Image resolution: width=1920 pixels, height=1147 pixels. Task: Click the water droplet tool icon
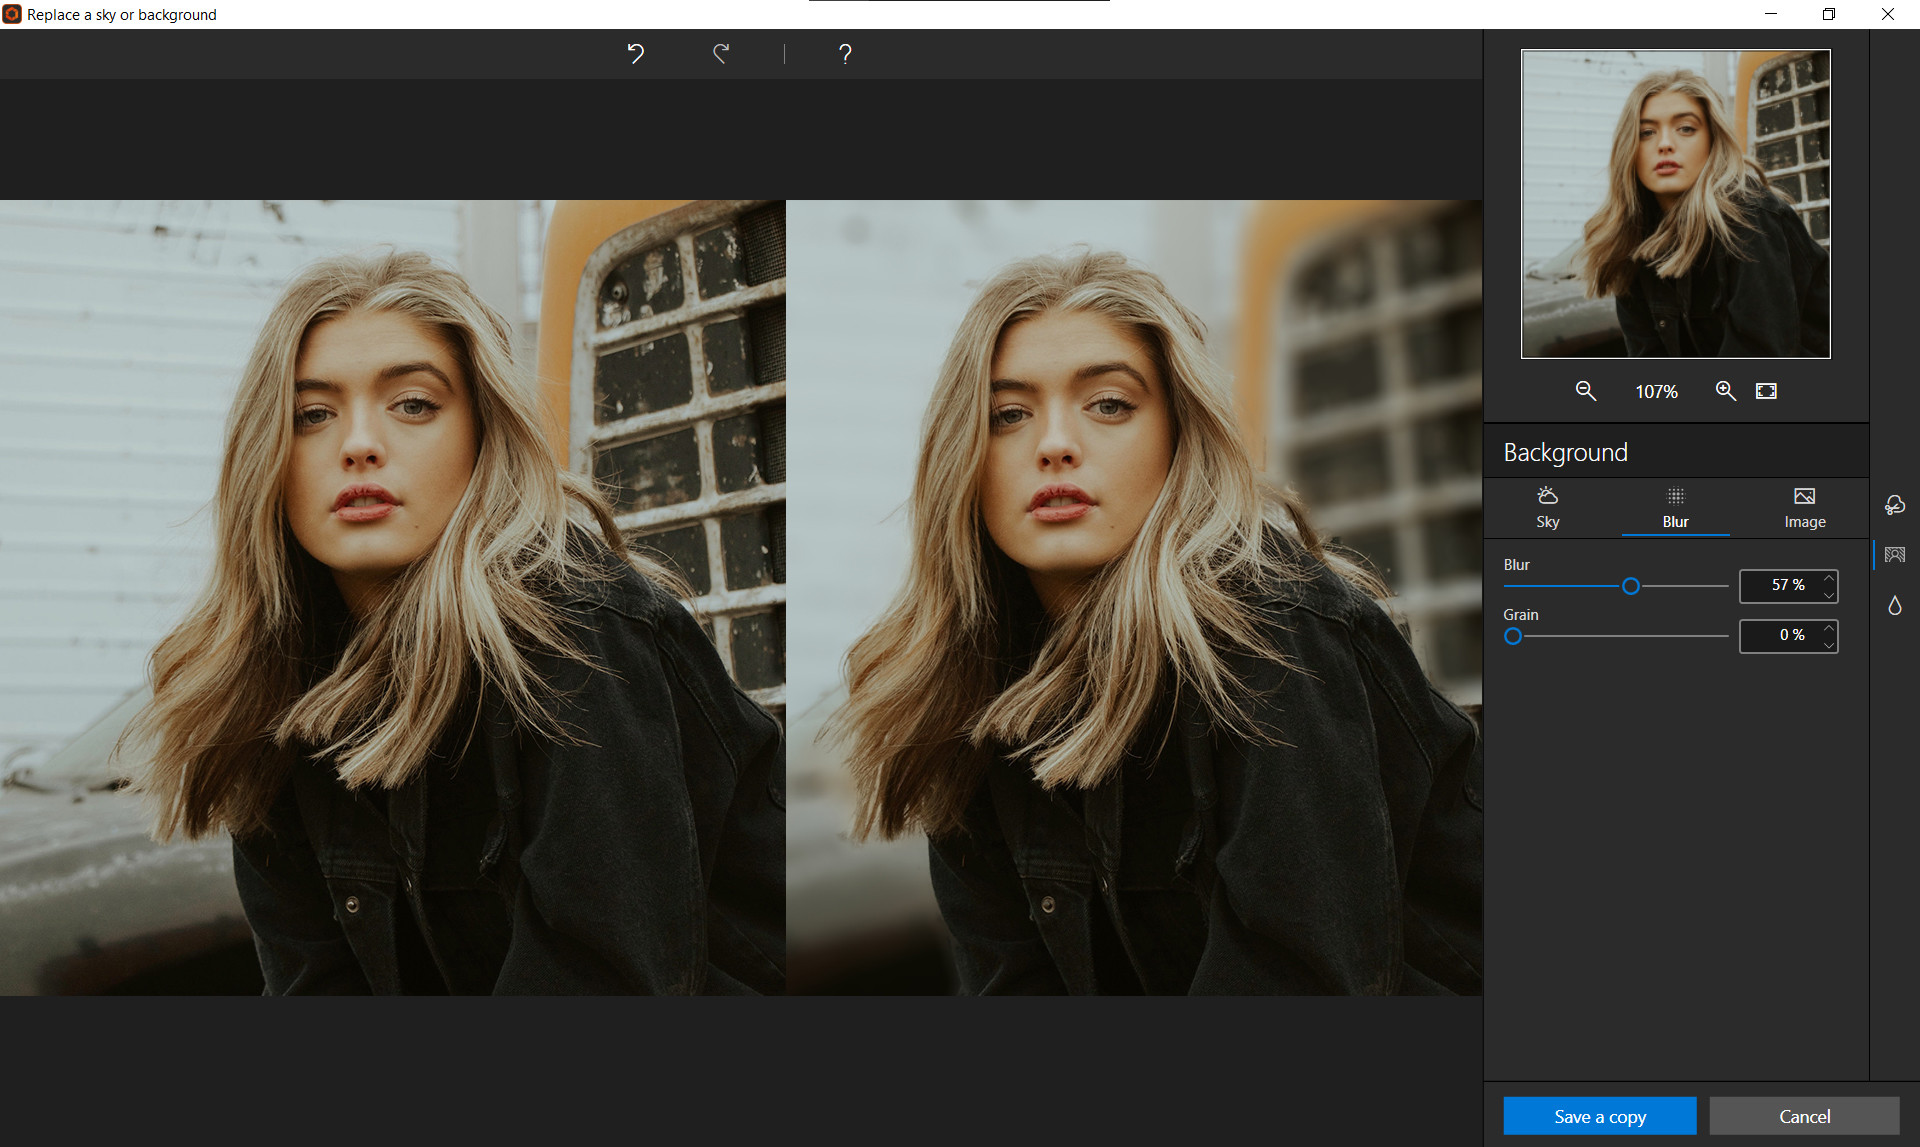1895,605
